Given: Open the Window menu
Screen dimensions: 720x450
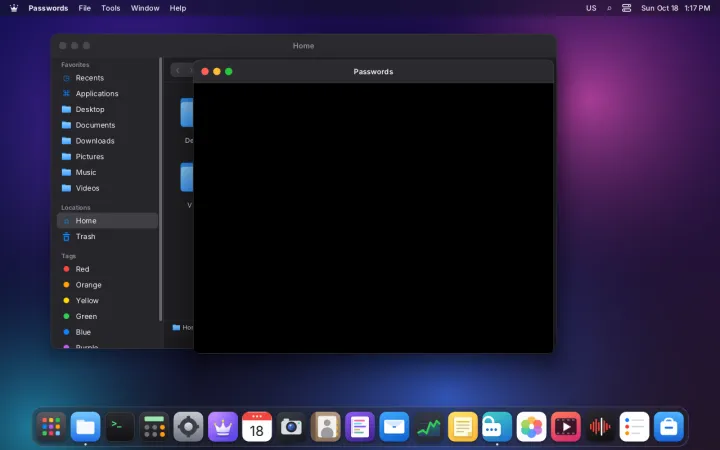Looking at the screenshot, I should coord(145,8).
